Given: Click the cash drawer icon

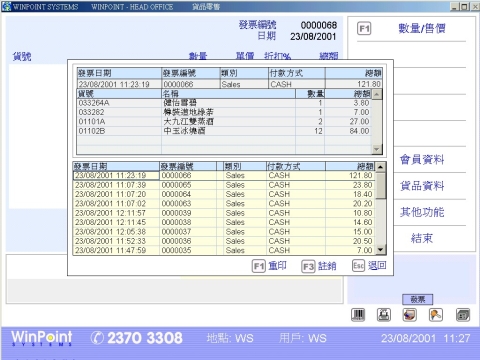Looking at the screenshot, I should (463, 315).
